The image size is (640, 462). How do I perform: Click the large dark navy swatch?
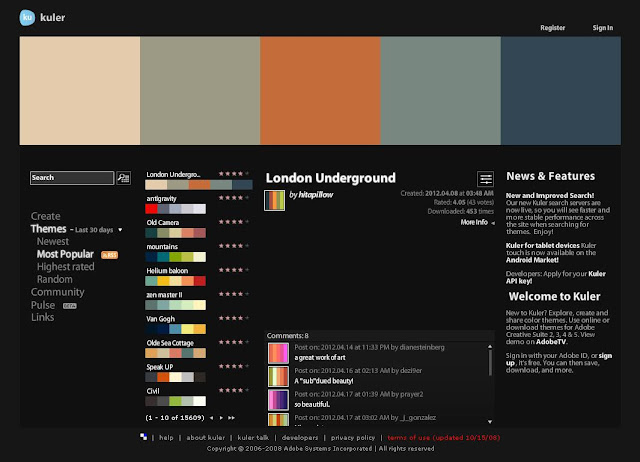coord(561,91)
